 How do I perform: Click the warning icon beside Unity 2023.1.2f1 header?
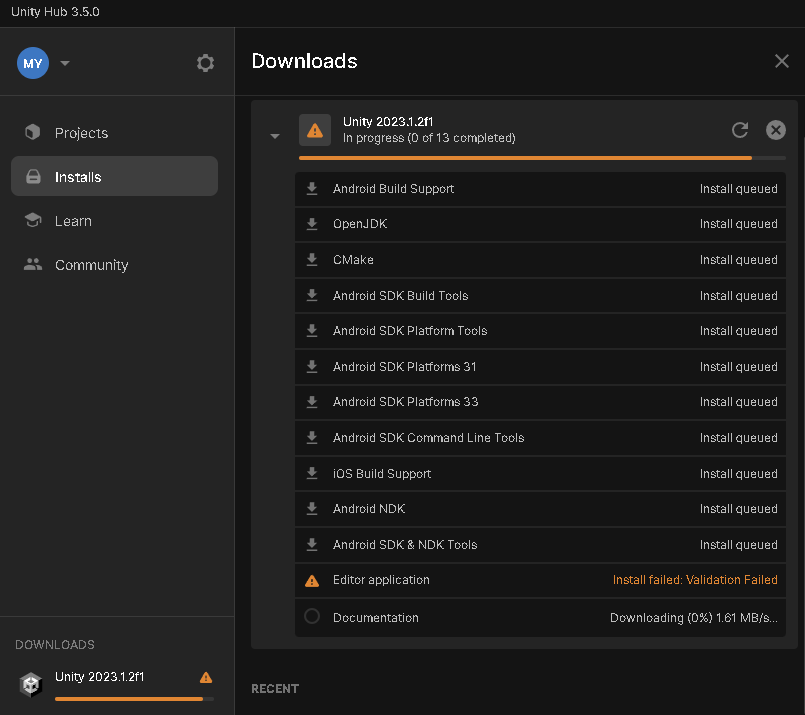point(315,130)
